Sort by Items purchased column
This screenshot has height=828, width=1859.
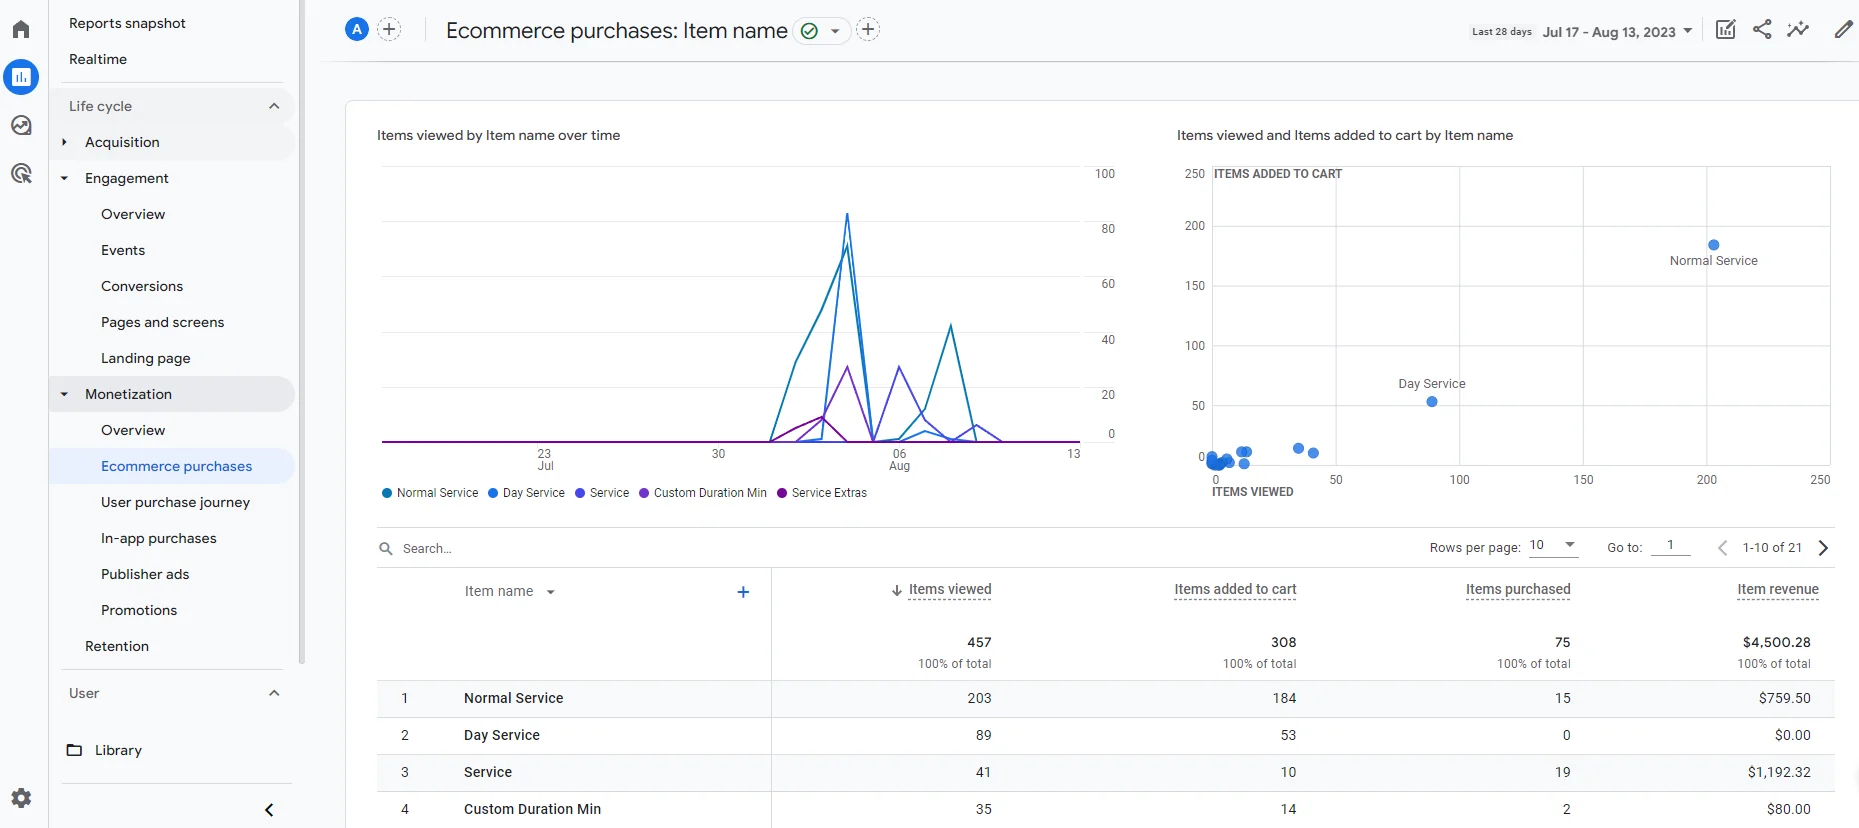click(x=1518, y=590)
